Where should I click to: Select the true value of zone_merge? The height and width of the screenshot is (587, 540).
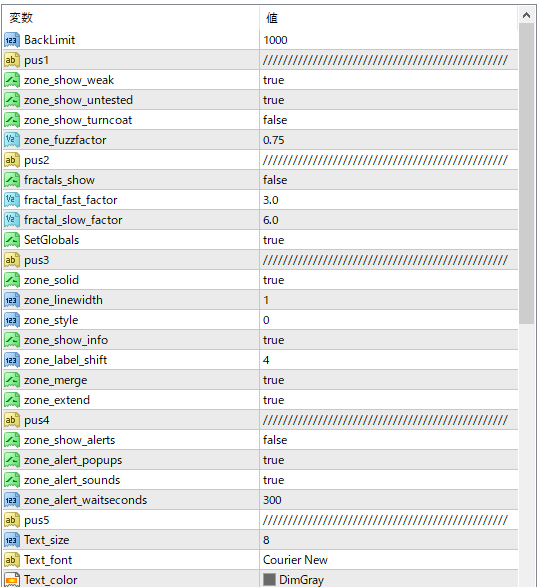[x=273, y=380]
